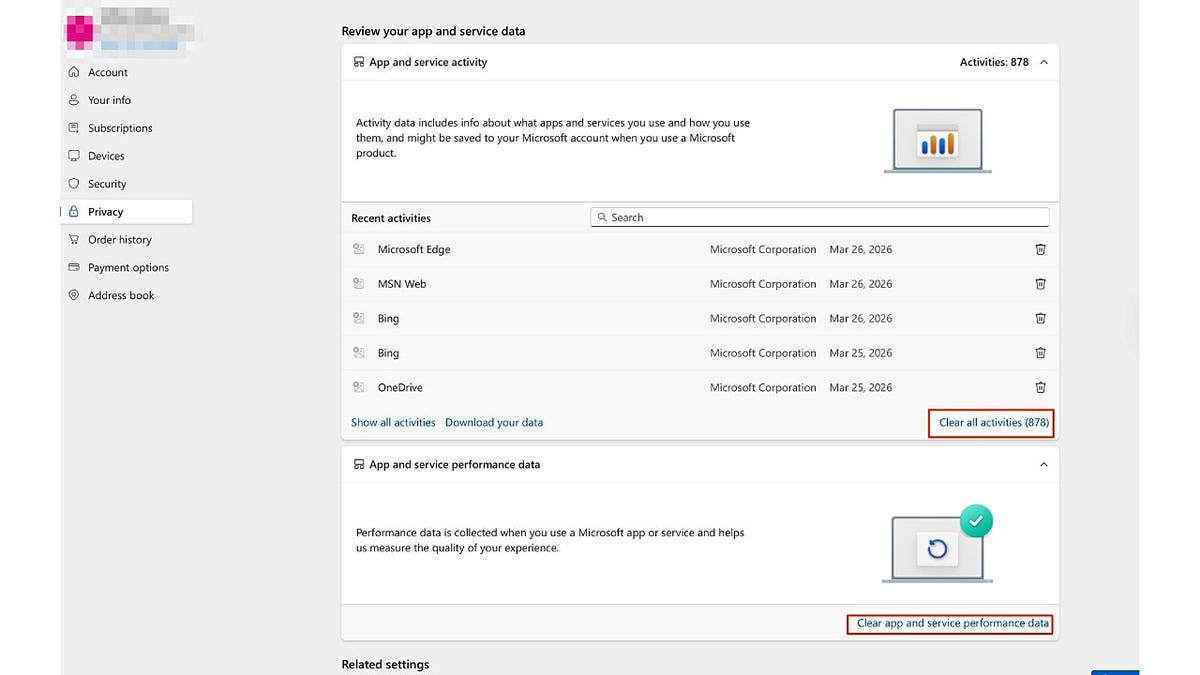Click the Address book pin icon

(x=73, y=295)
